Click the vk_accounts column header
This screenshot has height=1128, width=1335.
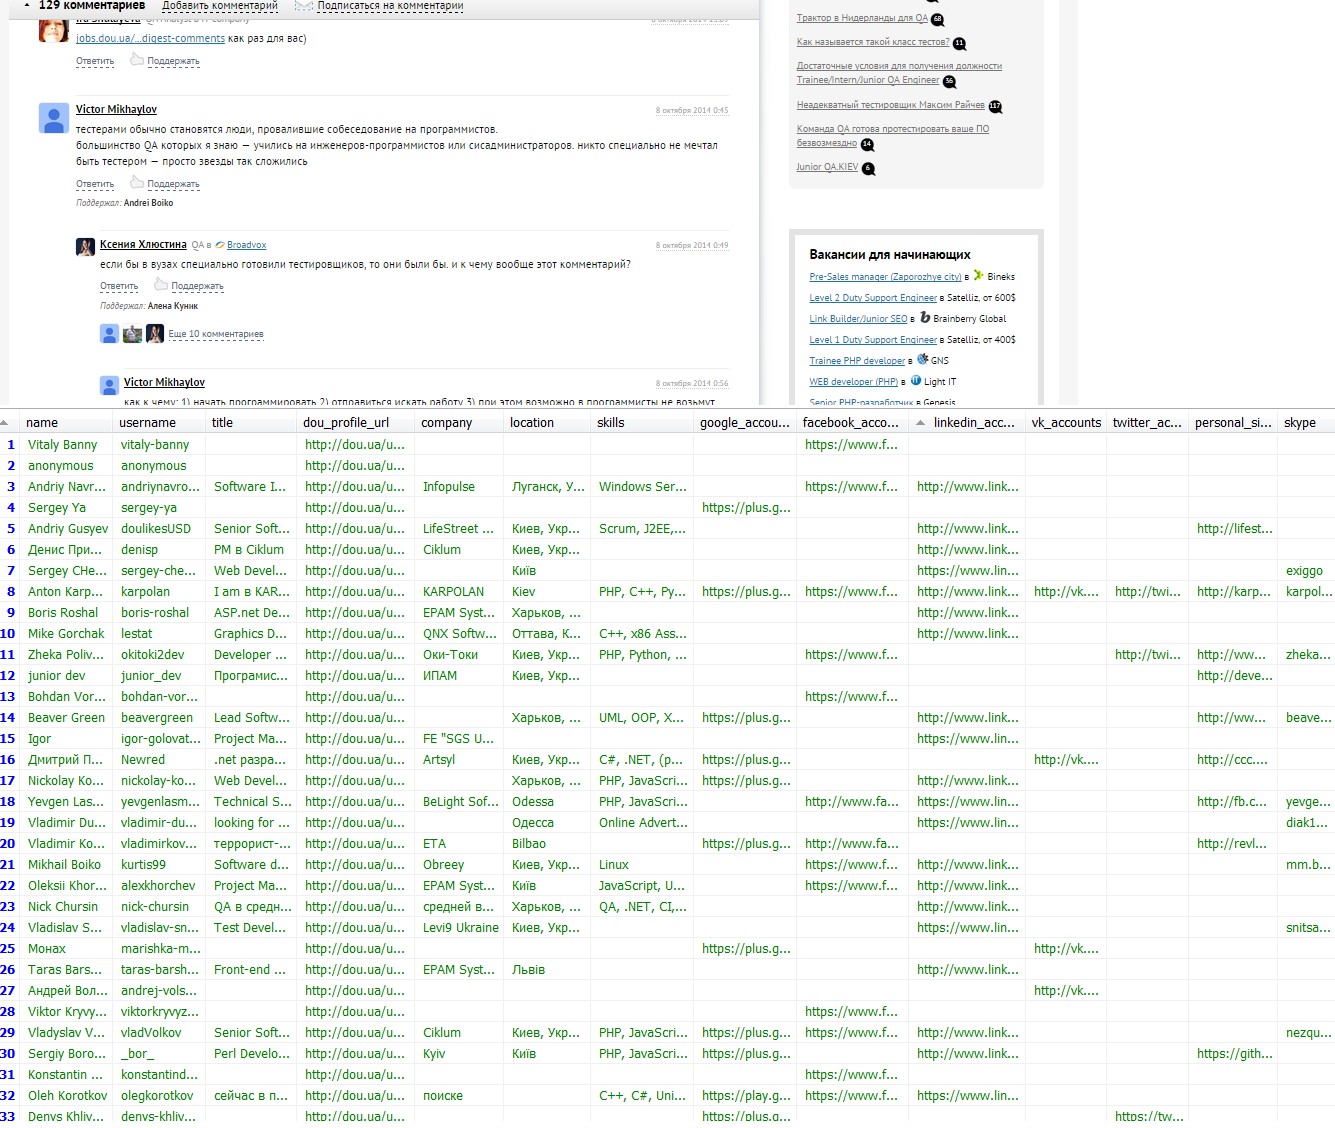(1067, 423)
